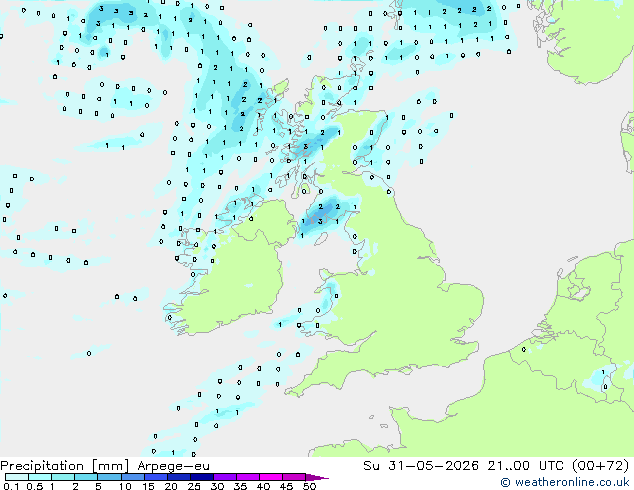Click the 'Arpege-eu' model name

(x=173, y=466)
